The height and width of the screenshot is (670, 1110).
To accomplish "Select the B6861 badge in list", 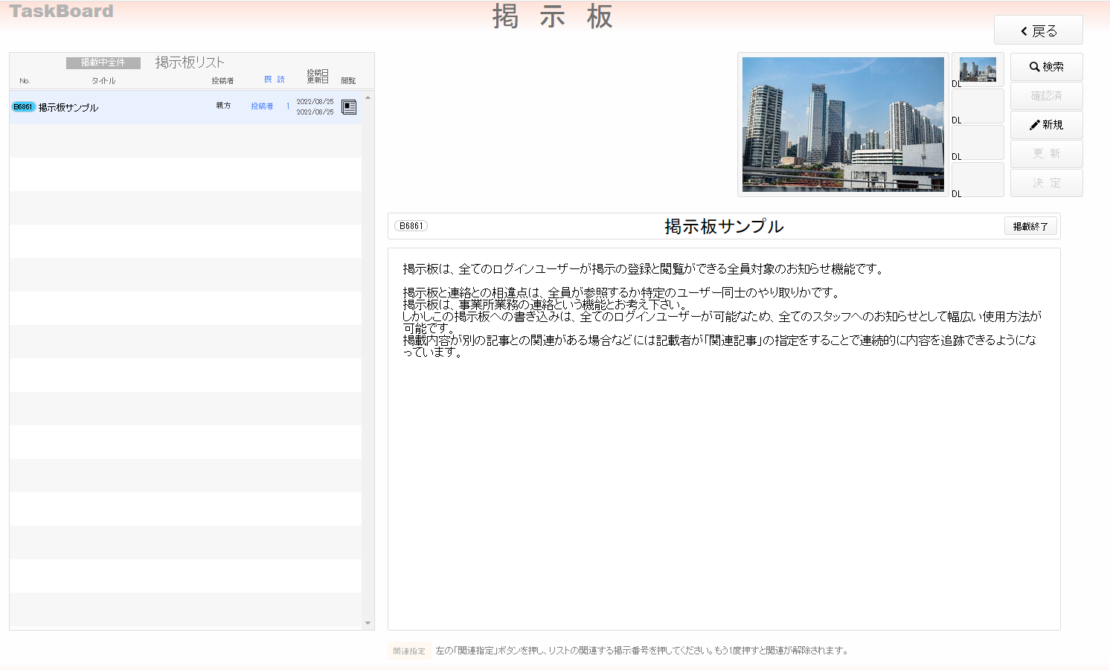I will pos(23,107).
